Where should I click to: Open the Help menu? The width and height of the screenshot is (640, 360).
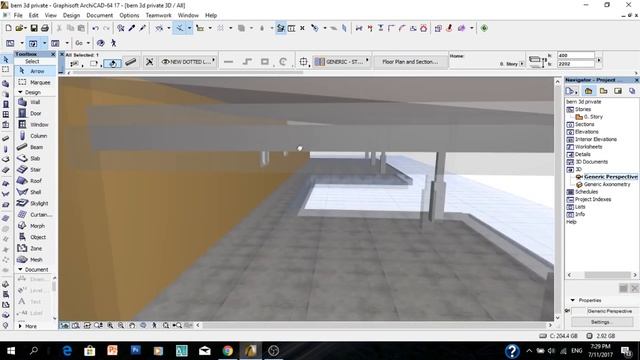tap(211, 15)
